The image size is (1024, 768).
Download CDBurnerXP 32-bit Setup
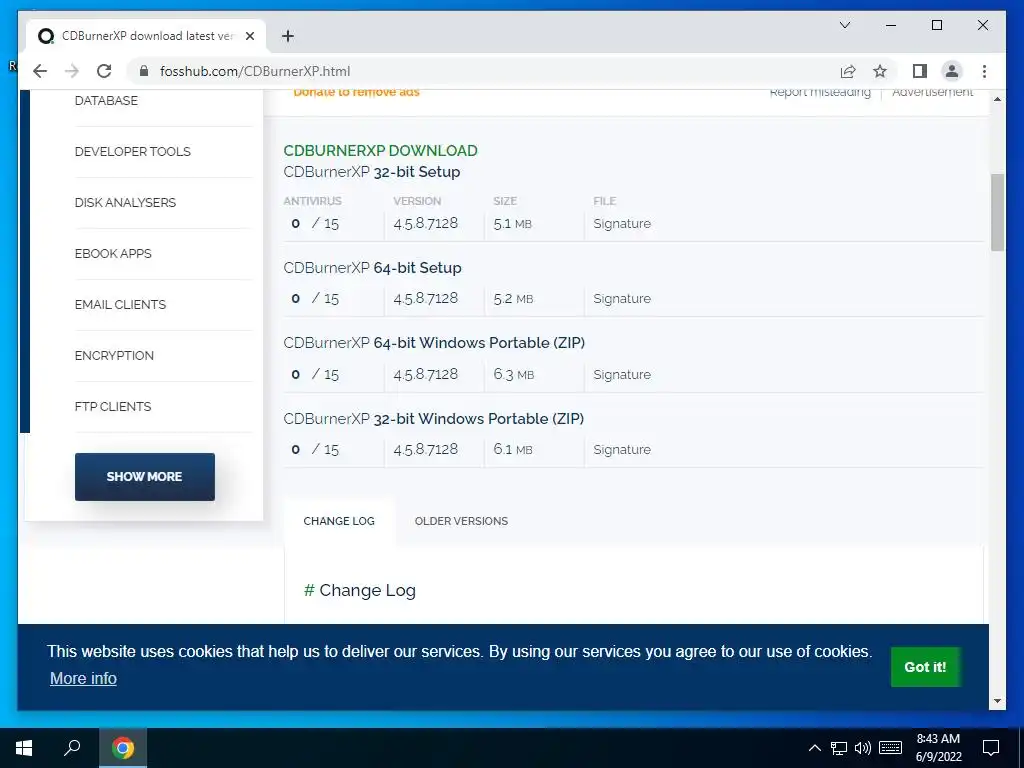tap(372, 172)
